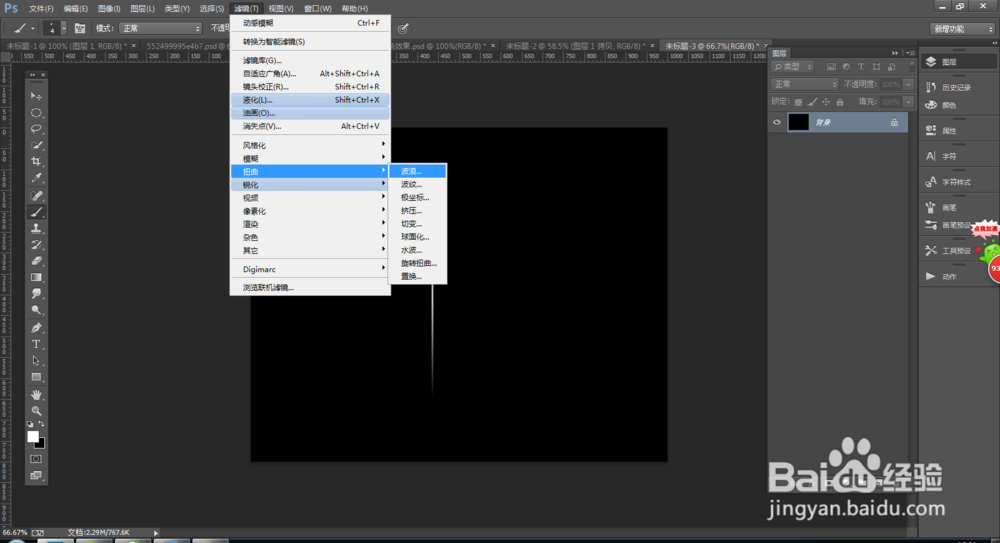Screen dimensions: 1000x543
Task: Select the Brush tool in toolbox
Action: 36,212
